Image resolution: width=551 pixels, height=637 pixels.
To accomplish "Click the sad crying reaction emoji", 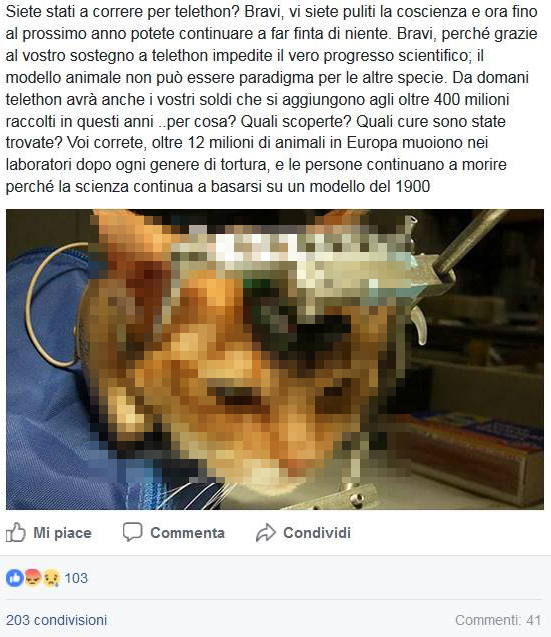I will point(51,577).
